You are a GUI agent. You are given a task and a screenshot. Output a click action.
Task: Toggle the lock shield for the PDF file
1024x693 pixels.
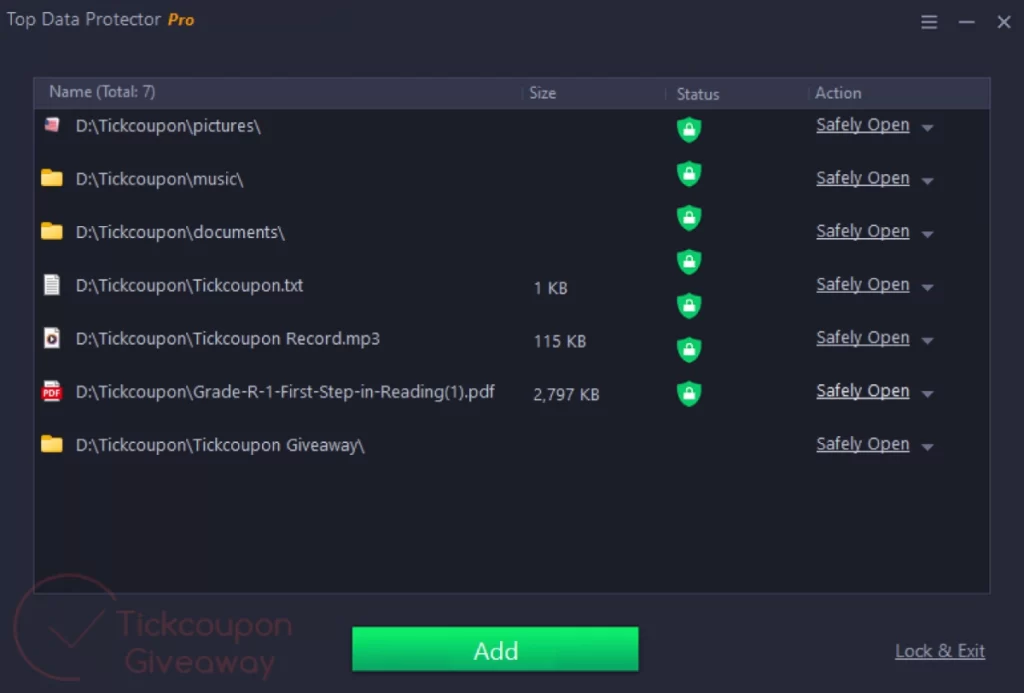(689, 393)
